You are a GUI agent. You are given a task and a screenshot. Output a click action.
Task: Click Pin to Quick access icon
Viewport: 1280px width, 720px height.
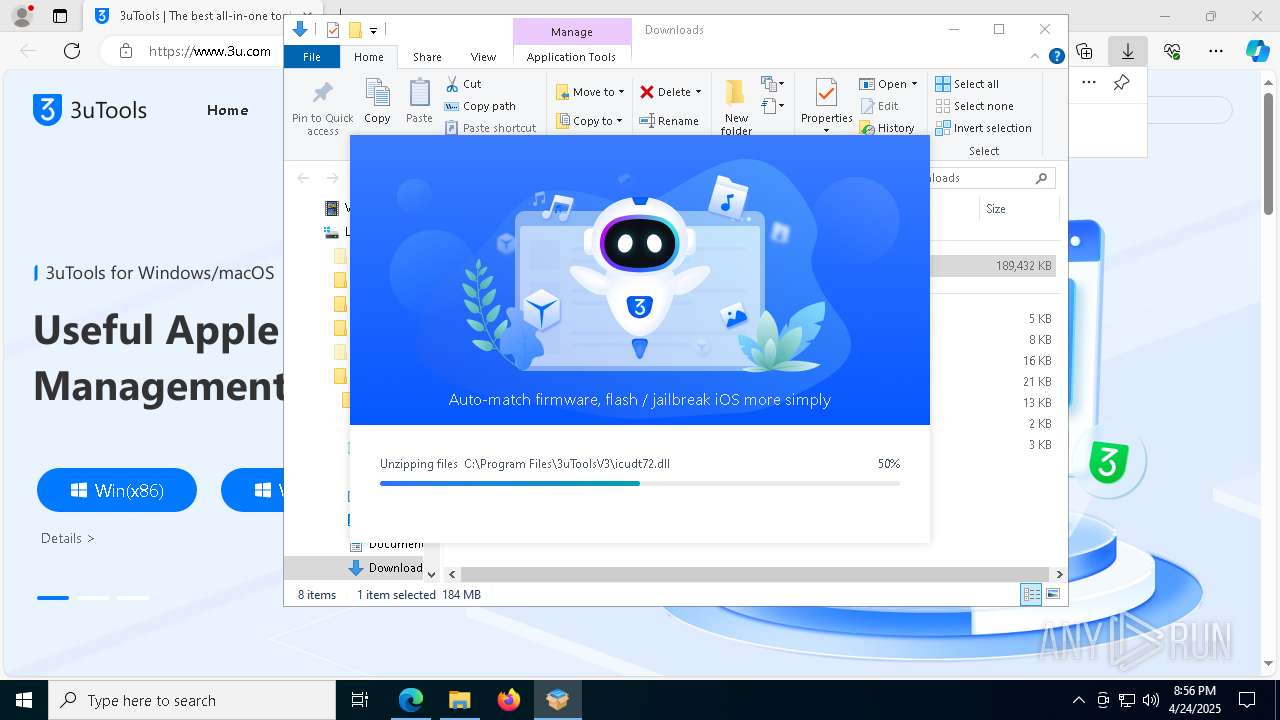(x=322, y=108)
